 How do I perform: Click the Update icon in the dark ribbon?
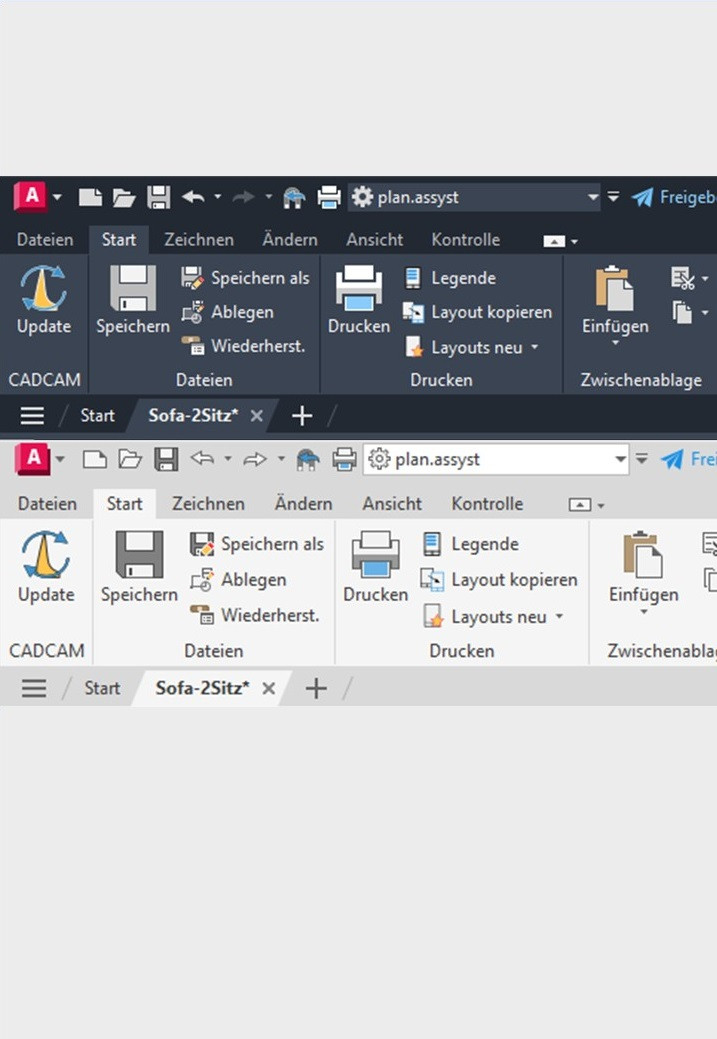coord(44,290)
